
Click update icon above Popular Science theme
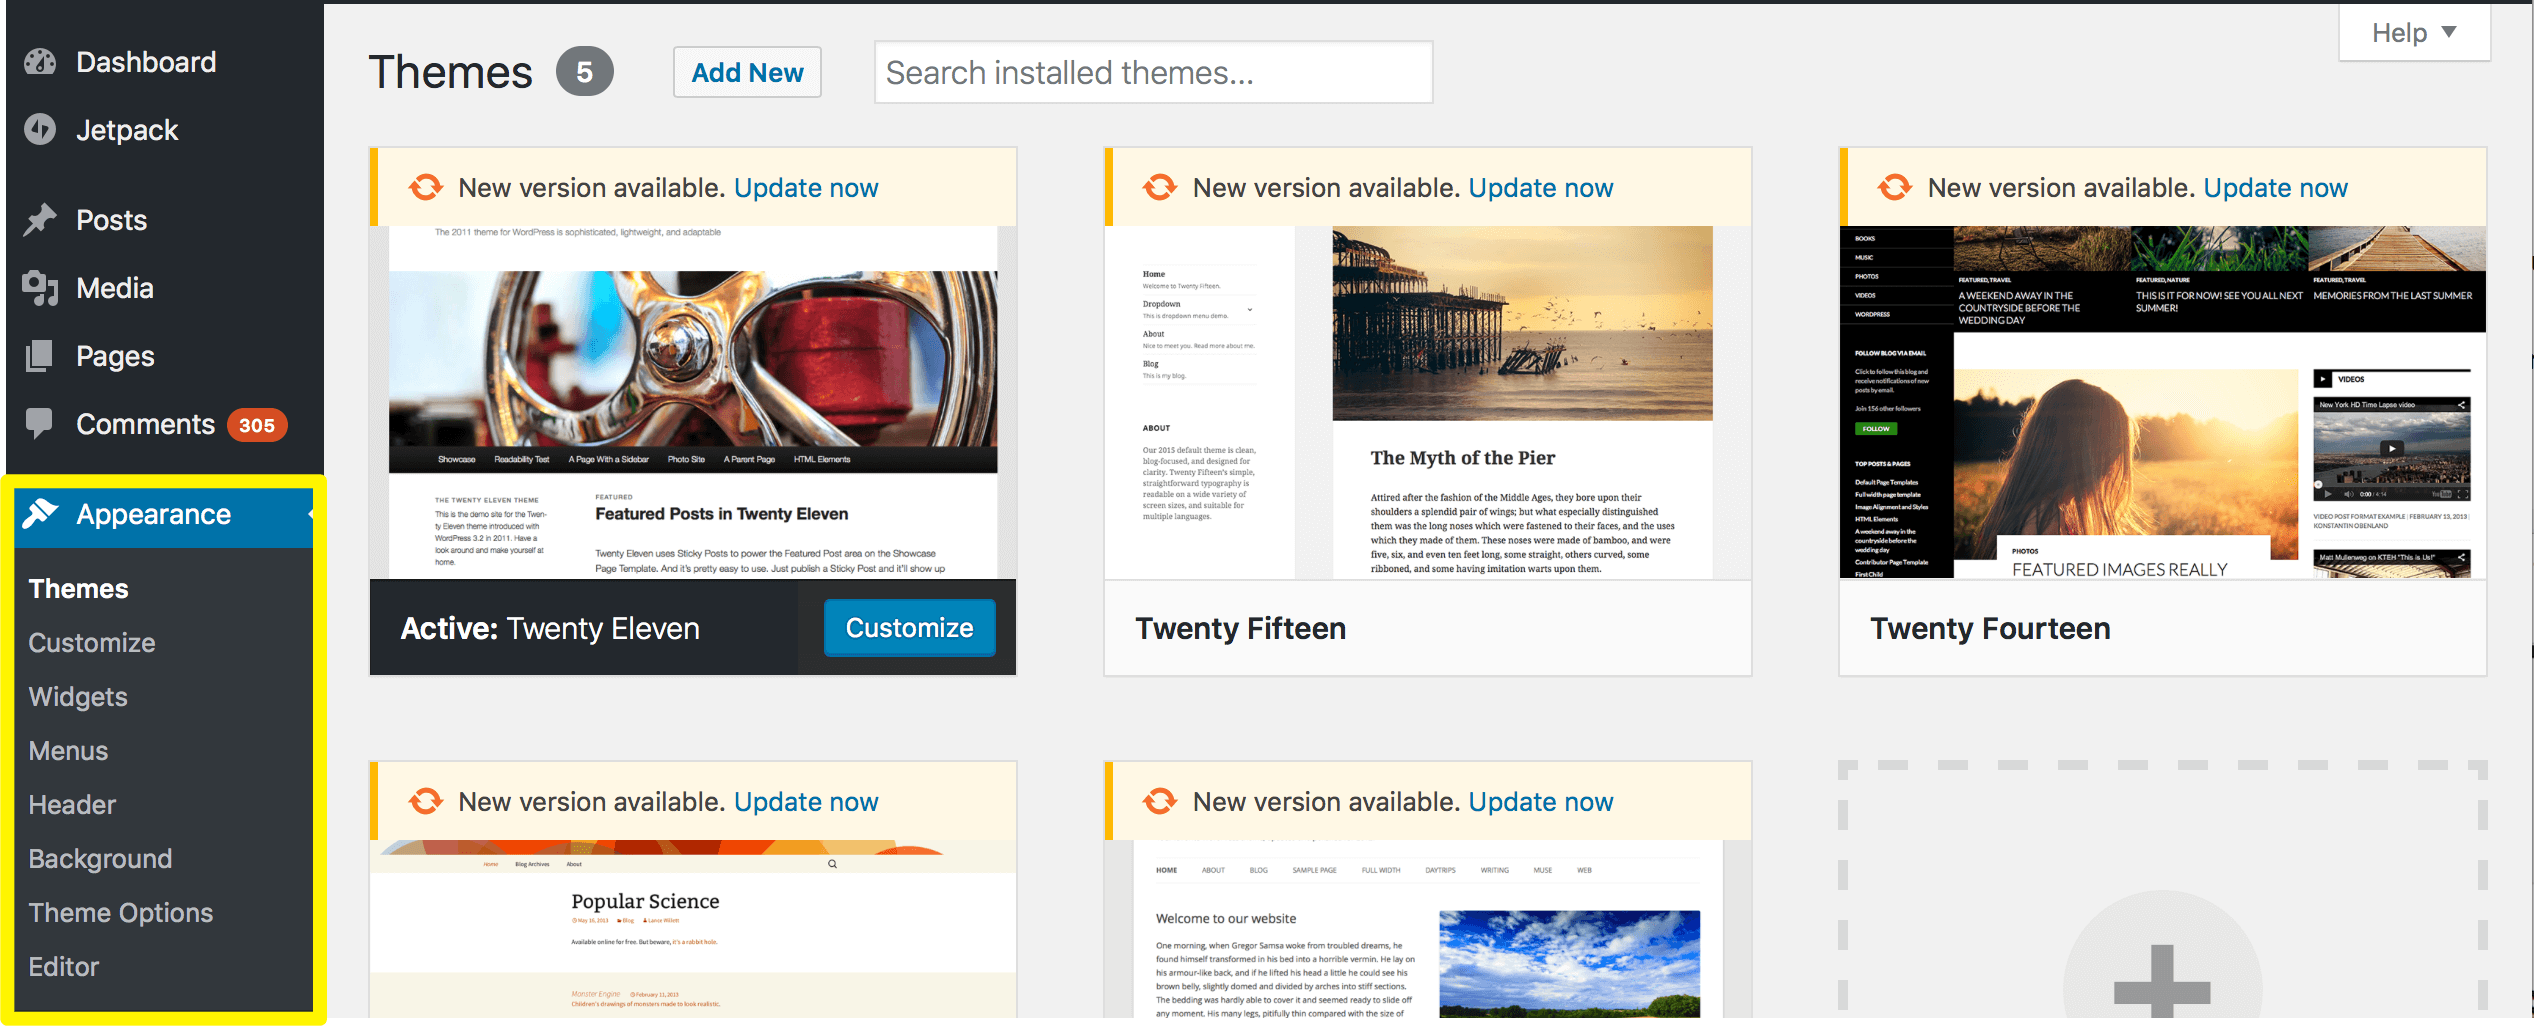click(x=426, y=802)
